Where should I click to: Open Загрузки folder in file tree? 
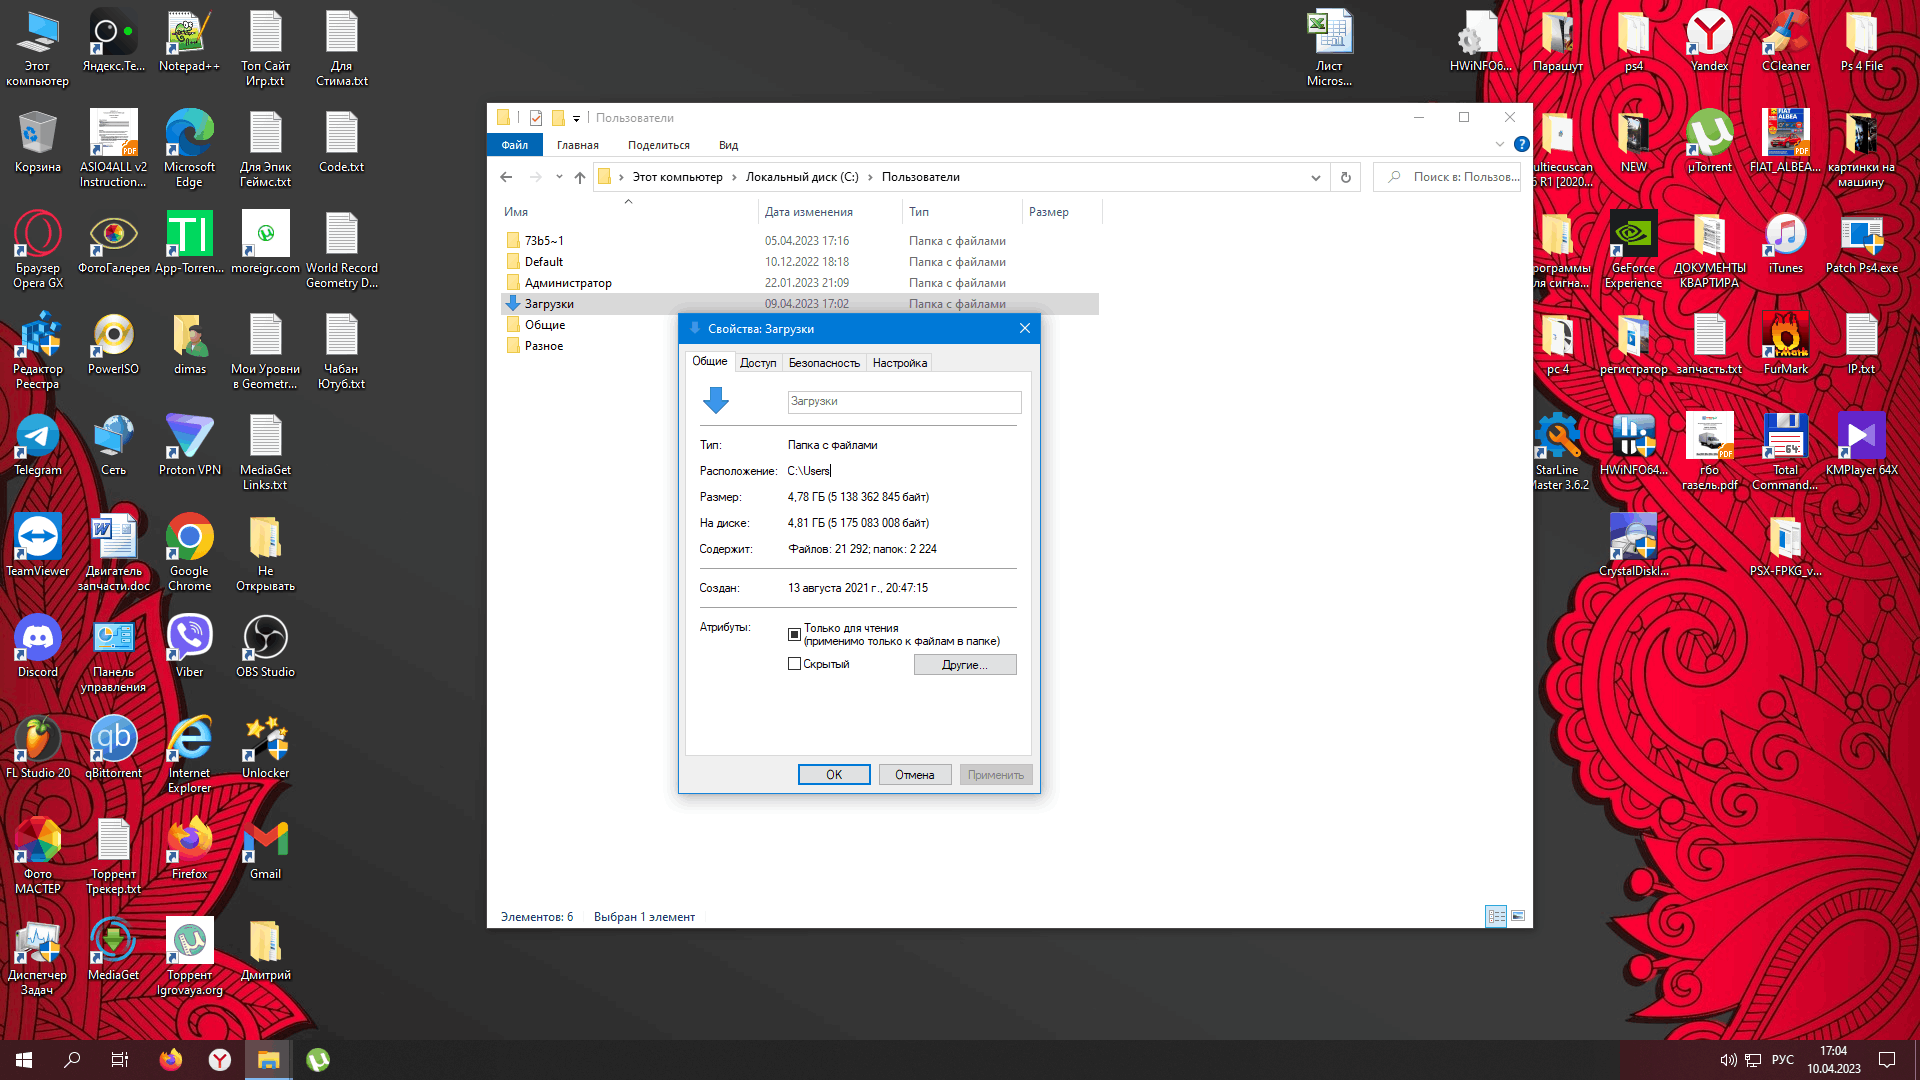(x=550, y=303)
